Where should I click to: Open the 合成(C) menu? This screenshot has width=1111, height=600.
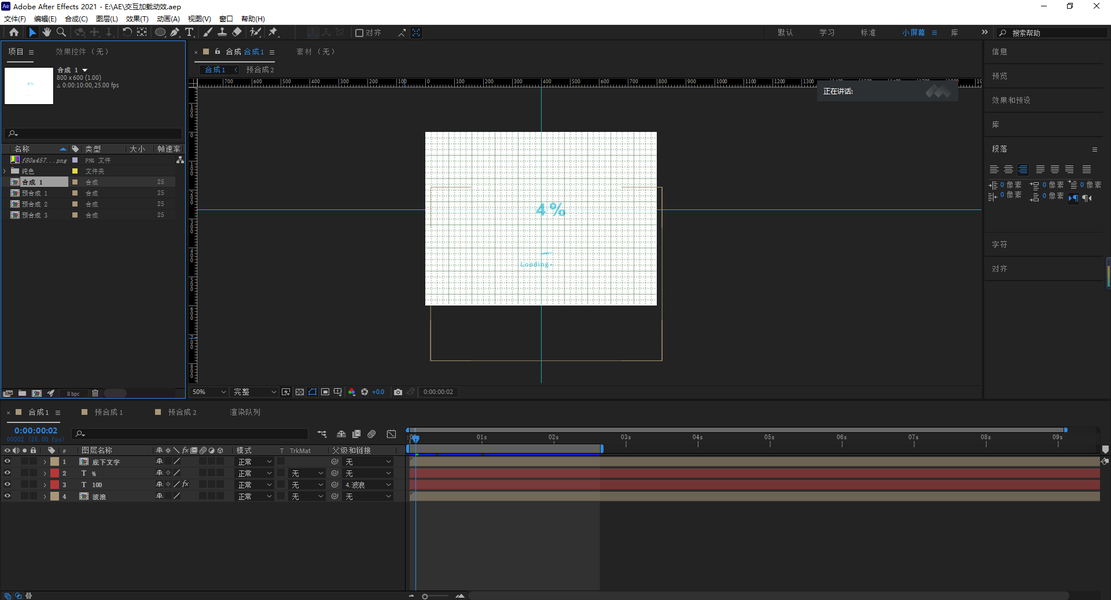coord(77,19)
